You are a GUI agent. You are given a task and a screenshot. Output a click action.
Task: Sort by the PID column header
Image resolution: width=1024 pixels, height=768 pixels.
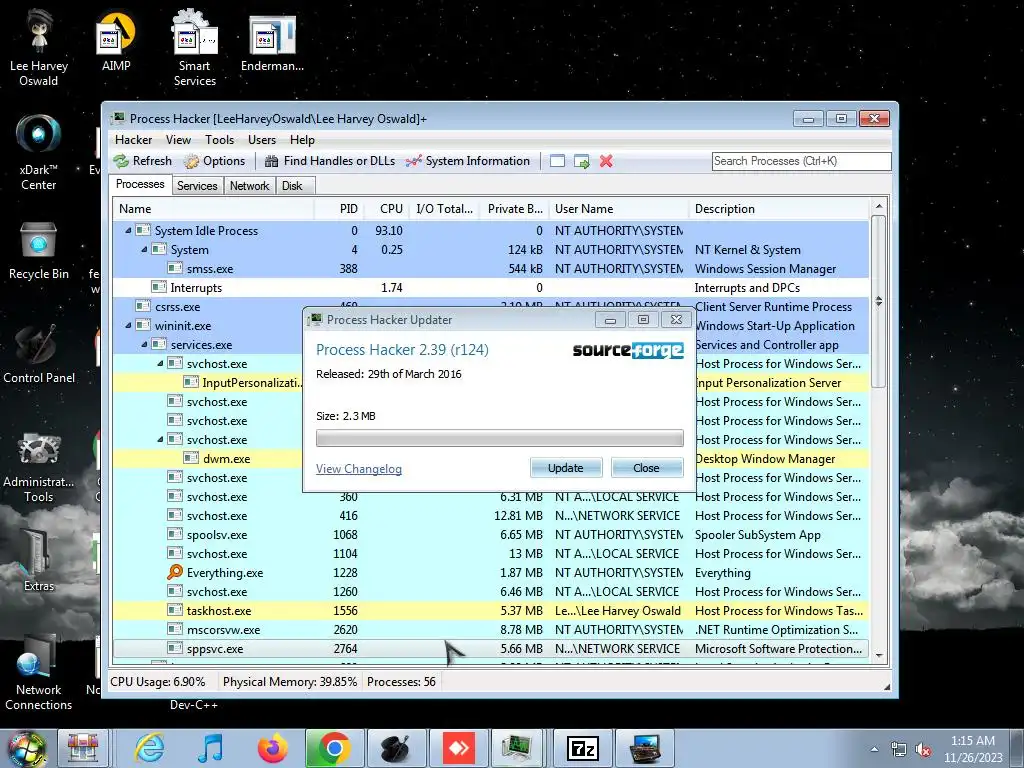339,209
